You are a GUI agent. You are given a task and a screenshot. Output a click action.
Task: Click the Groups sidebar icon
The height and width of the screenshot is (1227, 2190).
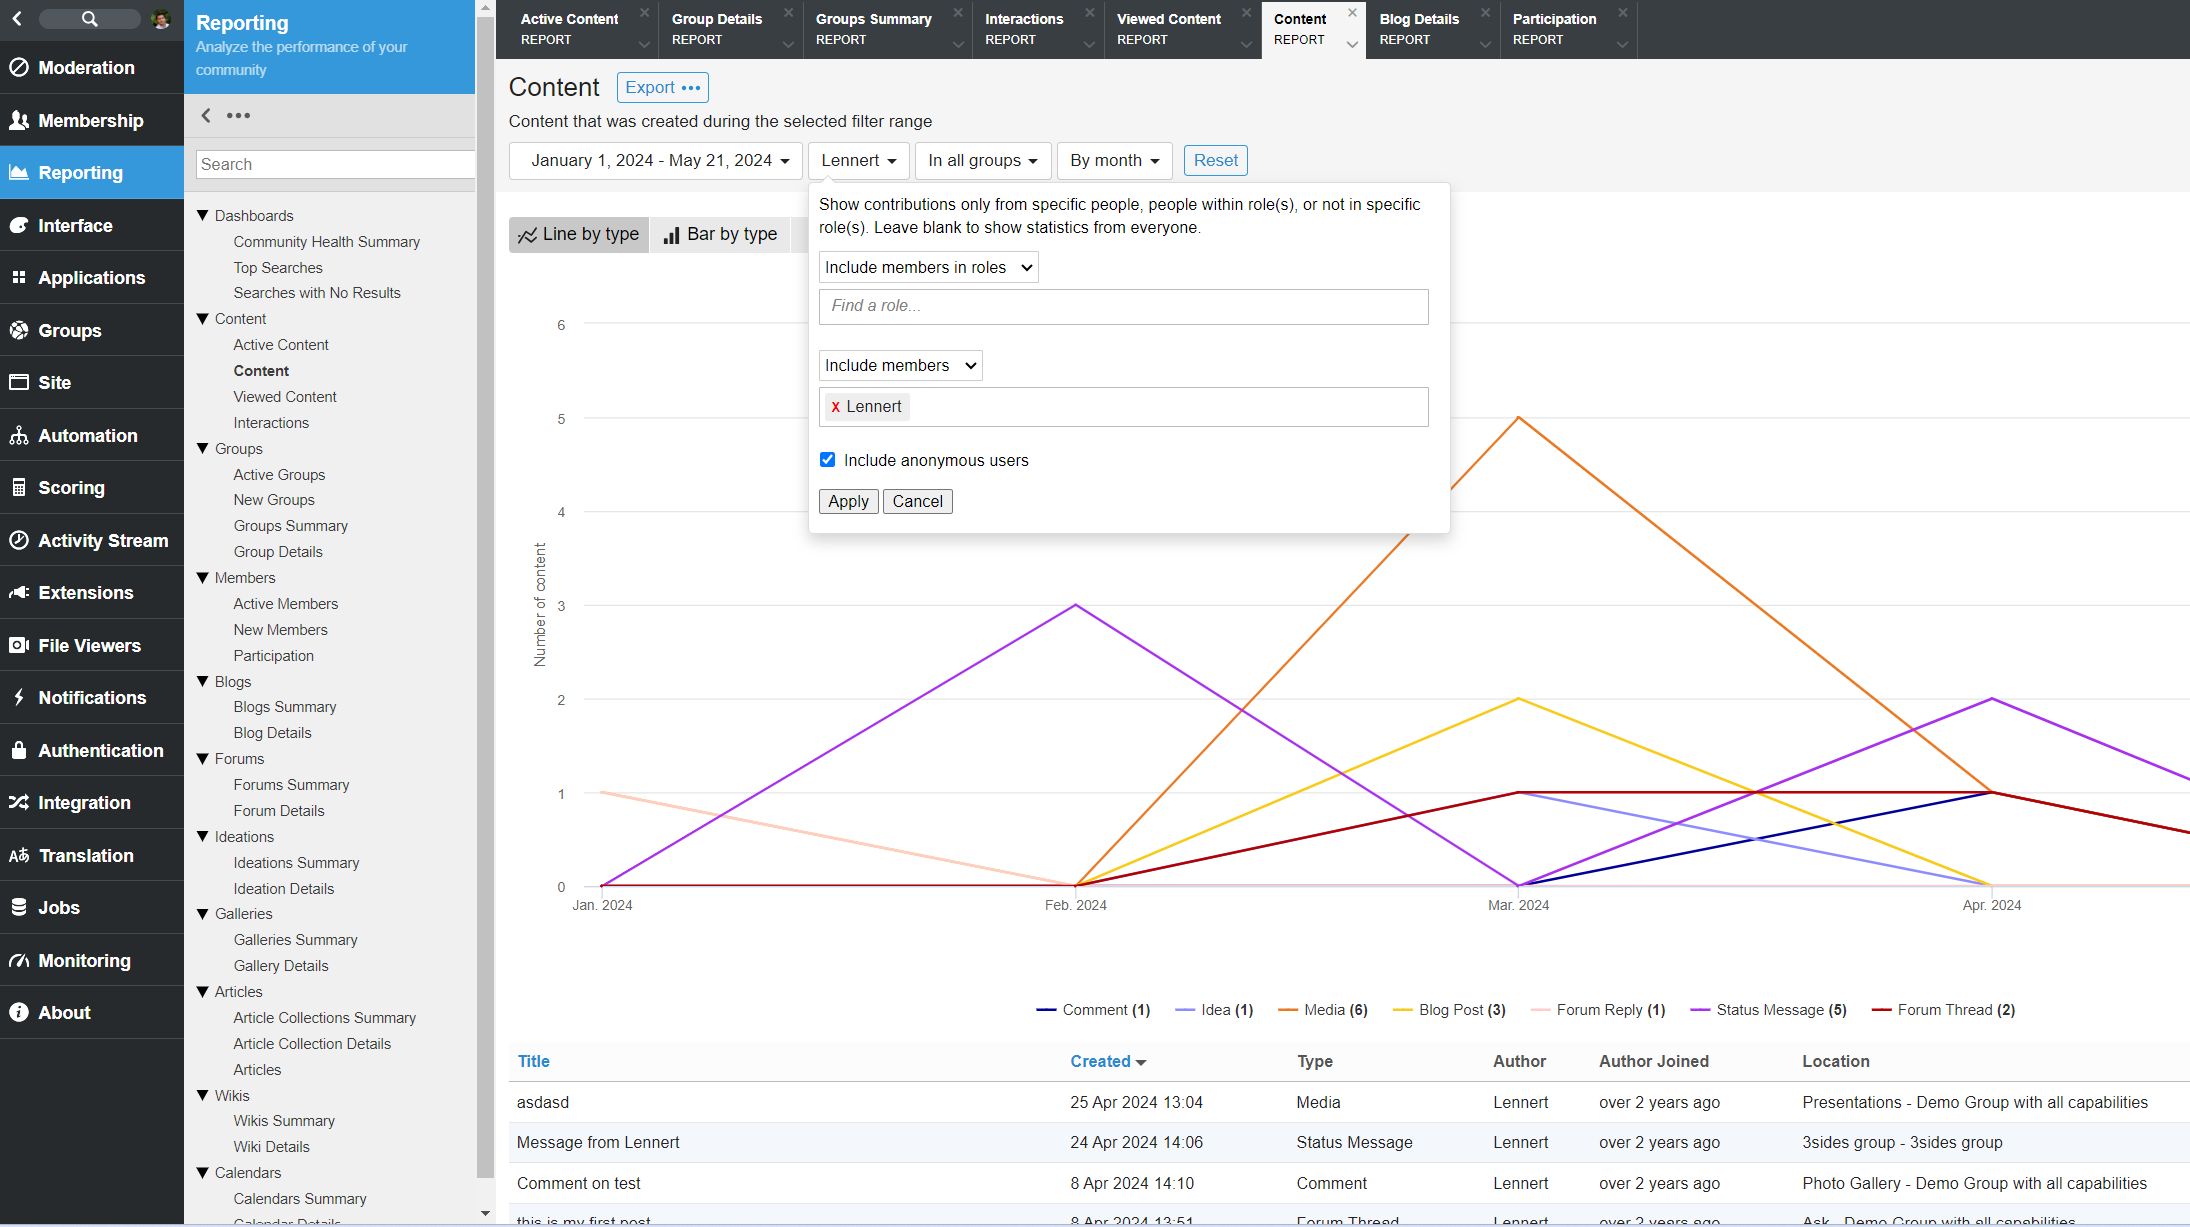(19, 330)
